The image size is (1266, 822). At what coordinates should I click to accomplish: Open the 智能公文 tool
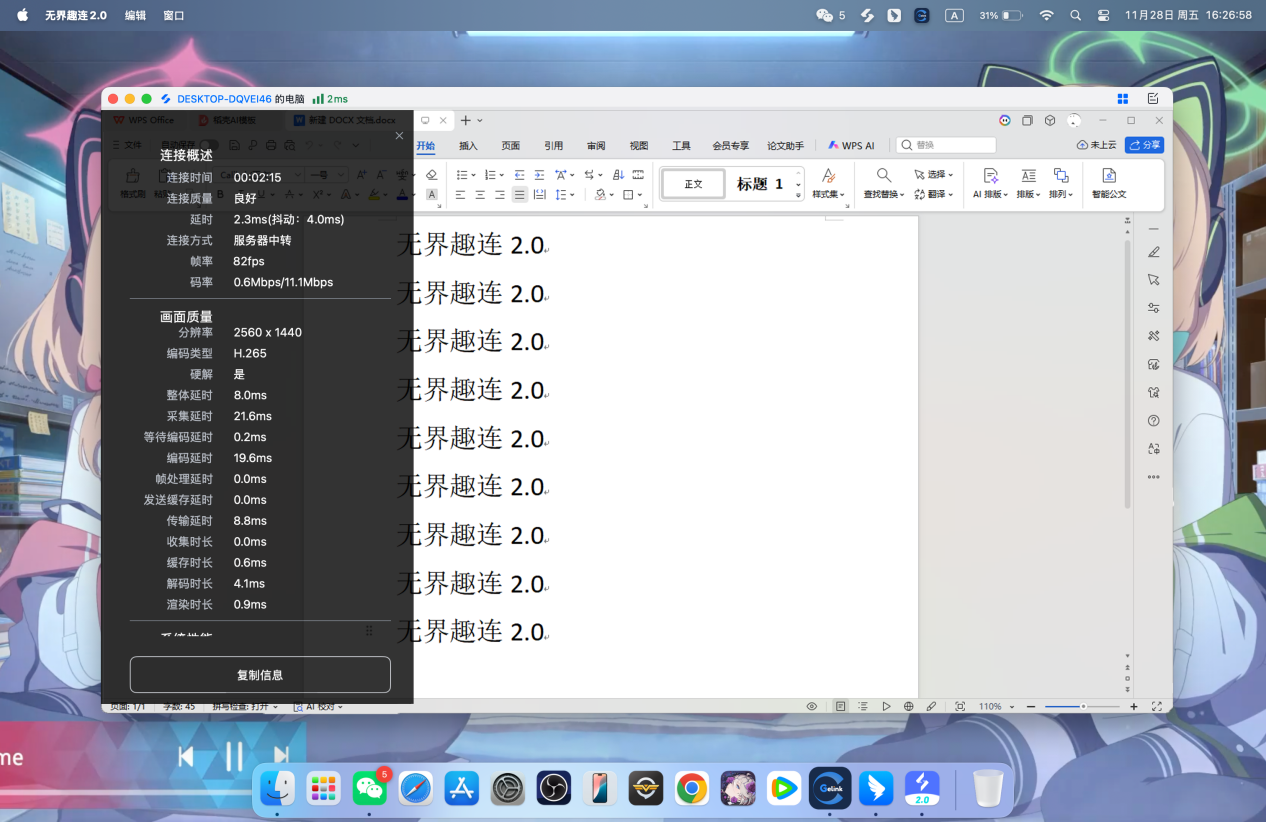tap(1109, 183)
